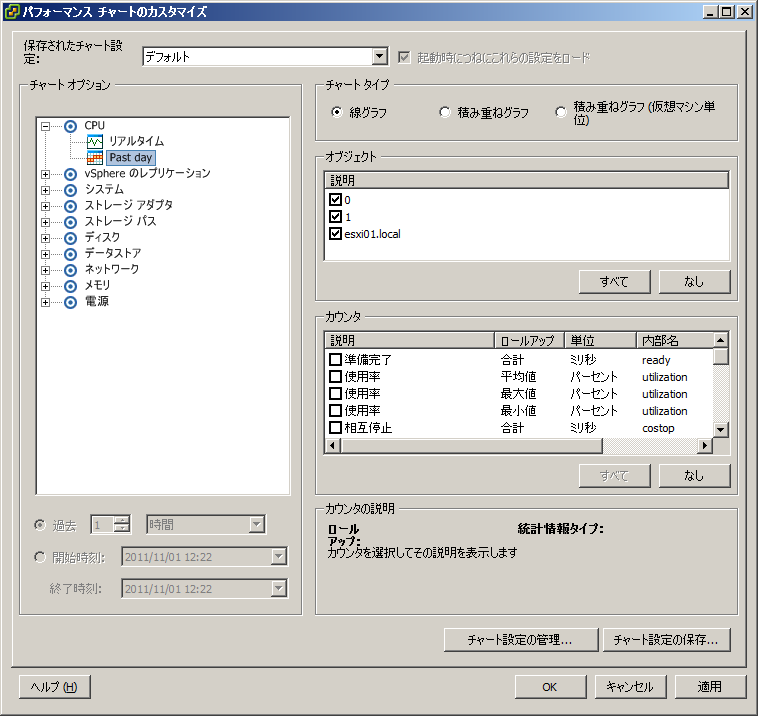
Task: Sort counters by 内部名 column header
Action: pyautogui.click(x=672, y=341)
